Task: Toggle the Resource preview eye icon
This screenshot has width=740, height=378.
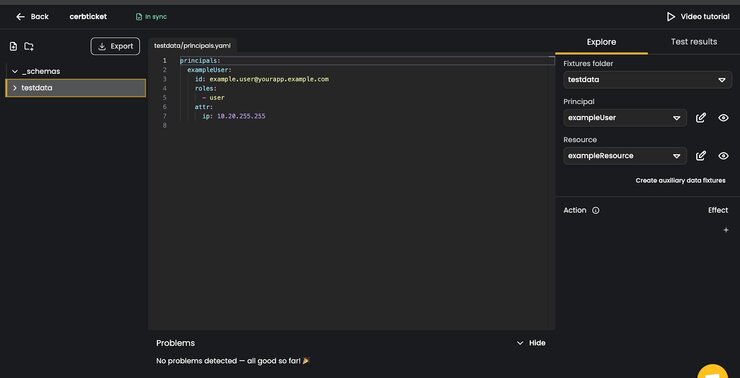Action: pos(723,156)
